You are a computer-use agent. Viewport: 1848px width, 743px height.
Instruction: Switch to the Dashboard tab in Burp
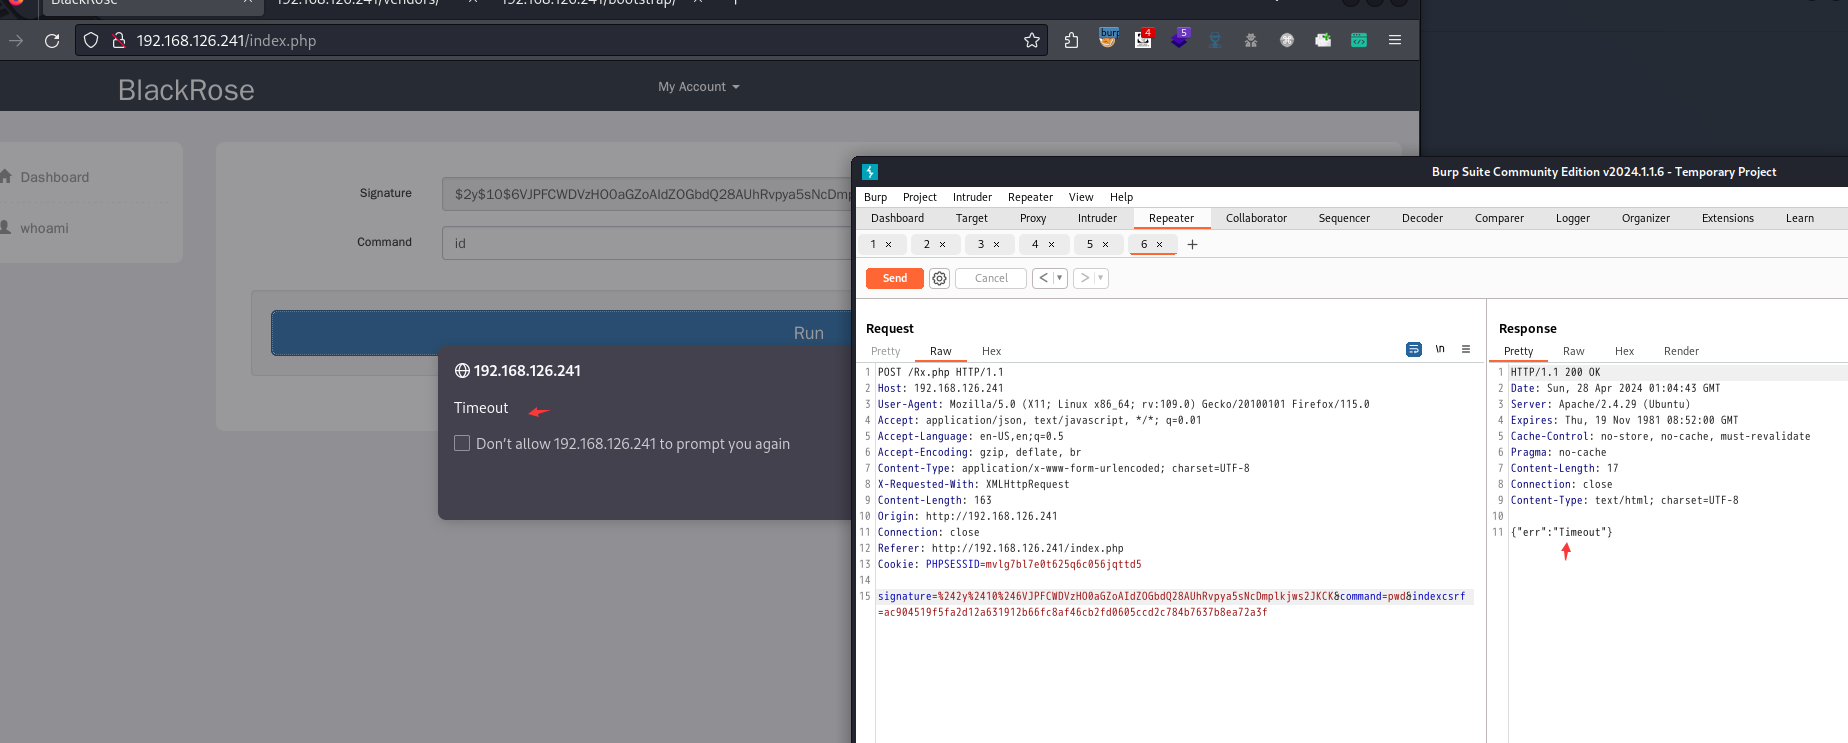pos(897,218)
